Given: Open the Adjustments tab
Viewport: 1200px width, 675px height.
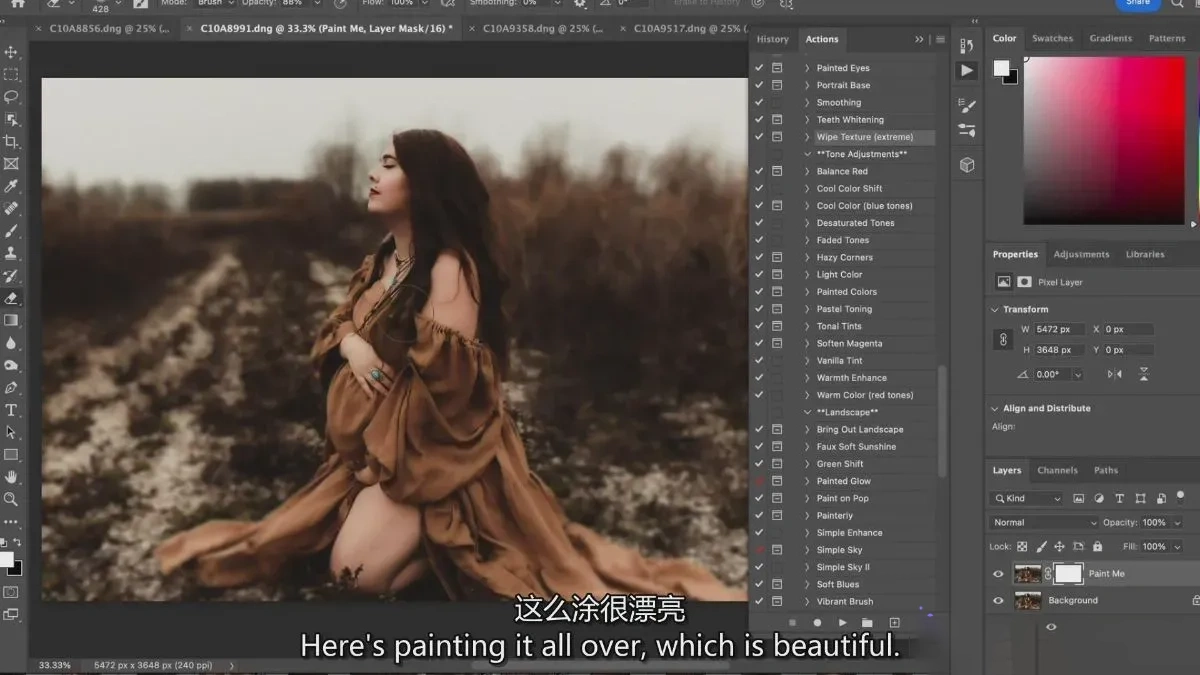Looking at the screenshot, I should click(1081, 254).
